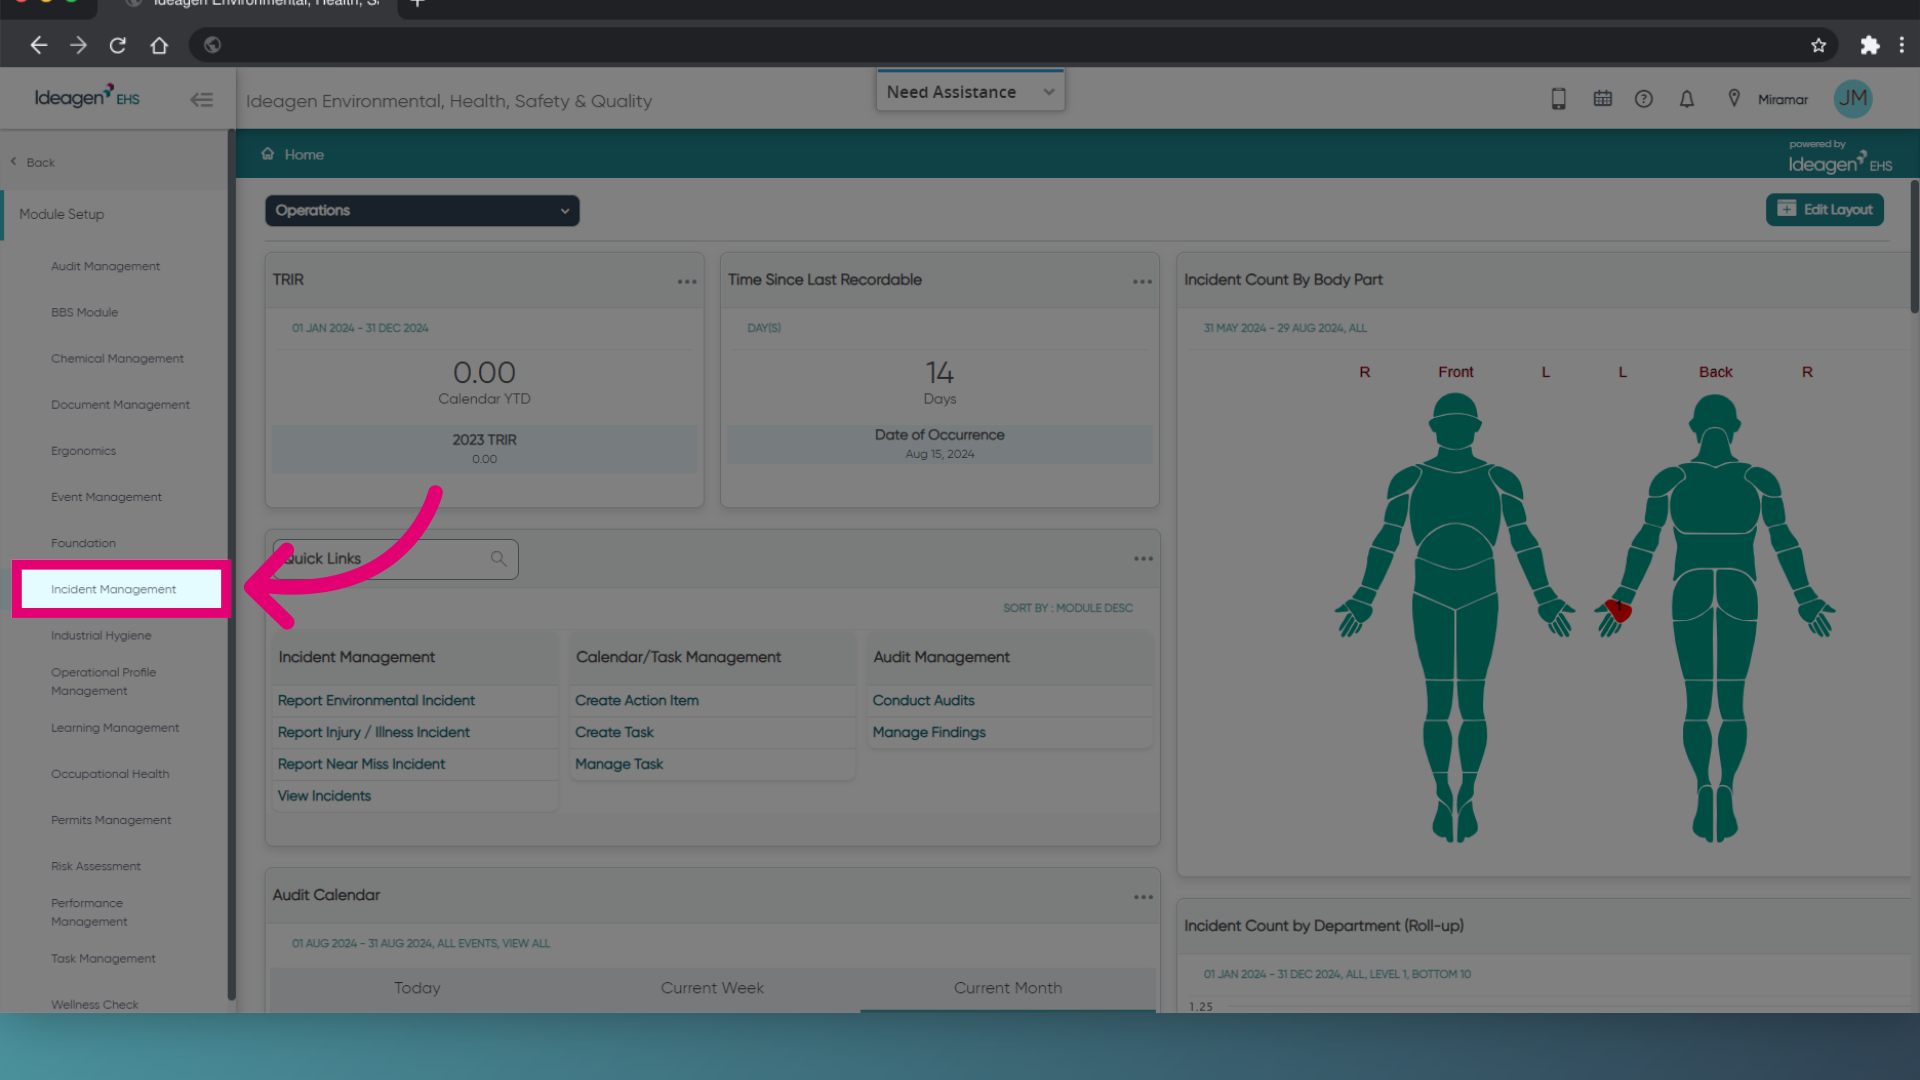This screenshot has width=1920, height=1080.
Task: Open Report Near Miss Incident link
Action: 361,764
